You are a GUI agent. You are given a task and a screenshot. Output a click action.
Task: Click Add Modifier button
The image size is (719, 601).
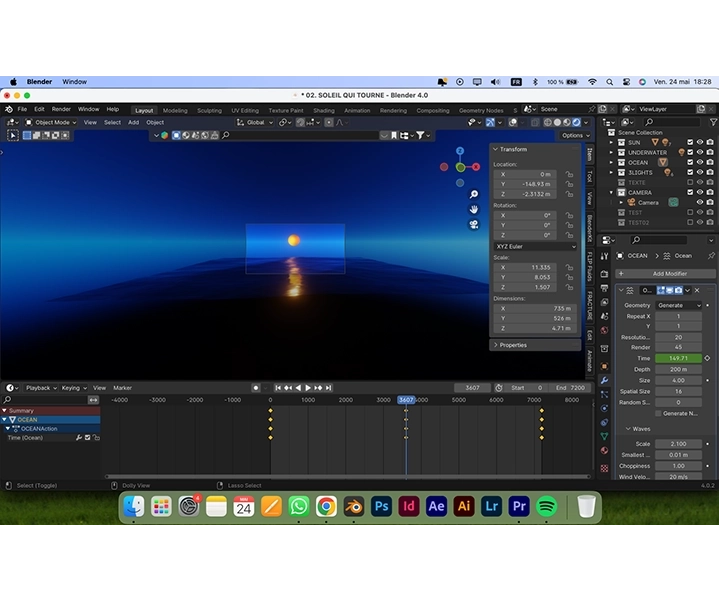point(665,274)
